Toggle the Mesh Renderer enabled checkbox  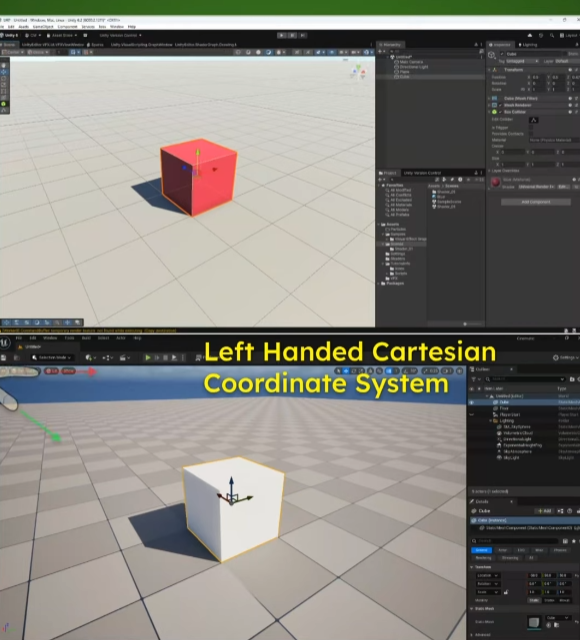[500, 105]
